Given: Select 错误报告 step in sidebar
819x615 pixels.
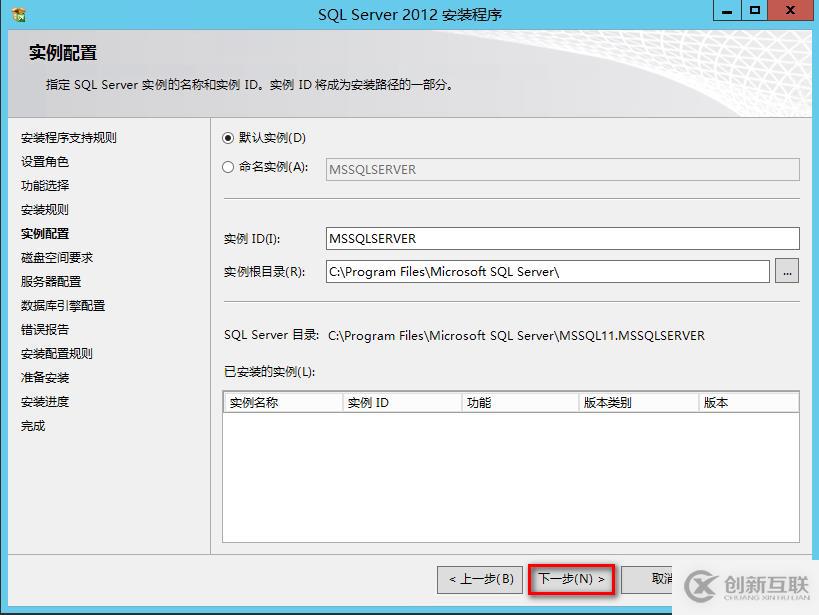Looking at the screenshot, I should [45, 330].
